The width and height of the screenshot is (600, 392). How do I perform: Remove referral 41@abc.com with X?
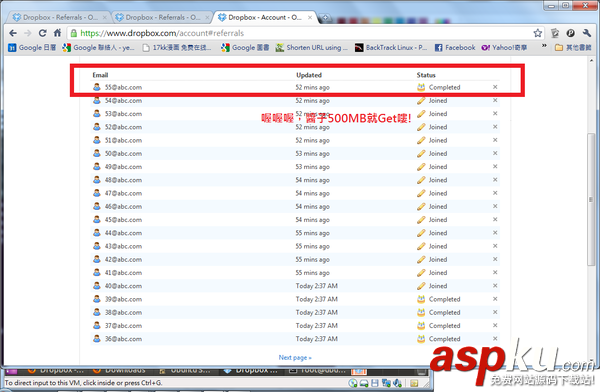[495, 272]
